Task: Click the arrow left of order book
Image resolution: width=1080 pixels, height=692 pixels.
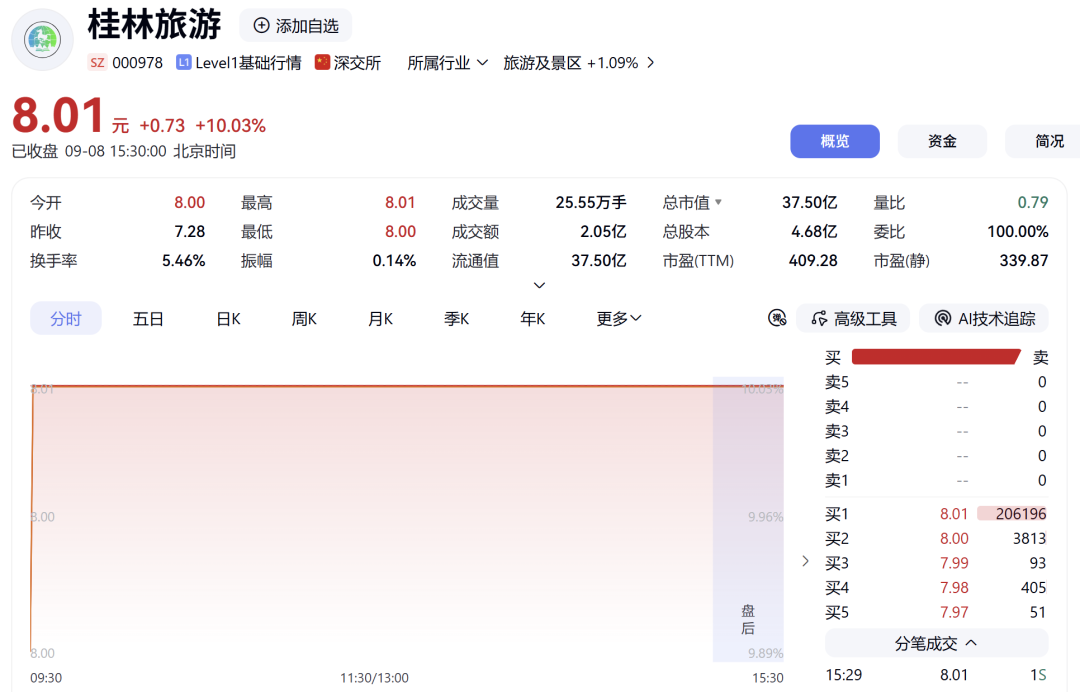Action: point(805,561)
